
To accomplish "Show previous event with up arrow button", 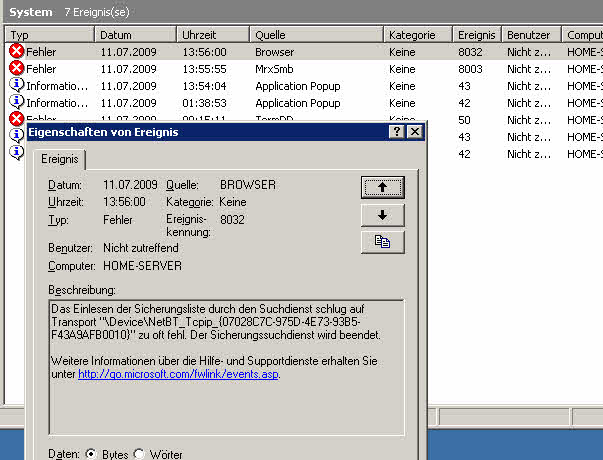I will [382, 187].
